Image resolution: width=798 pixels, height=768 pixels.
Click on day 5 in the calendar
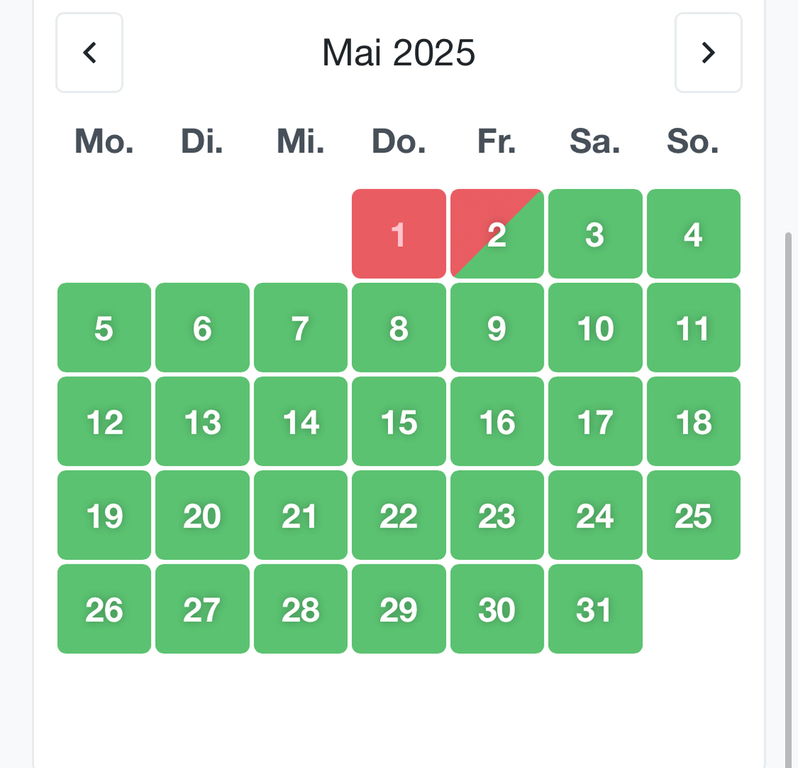click(104, 328)
